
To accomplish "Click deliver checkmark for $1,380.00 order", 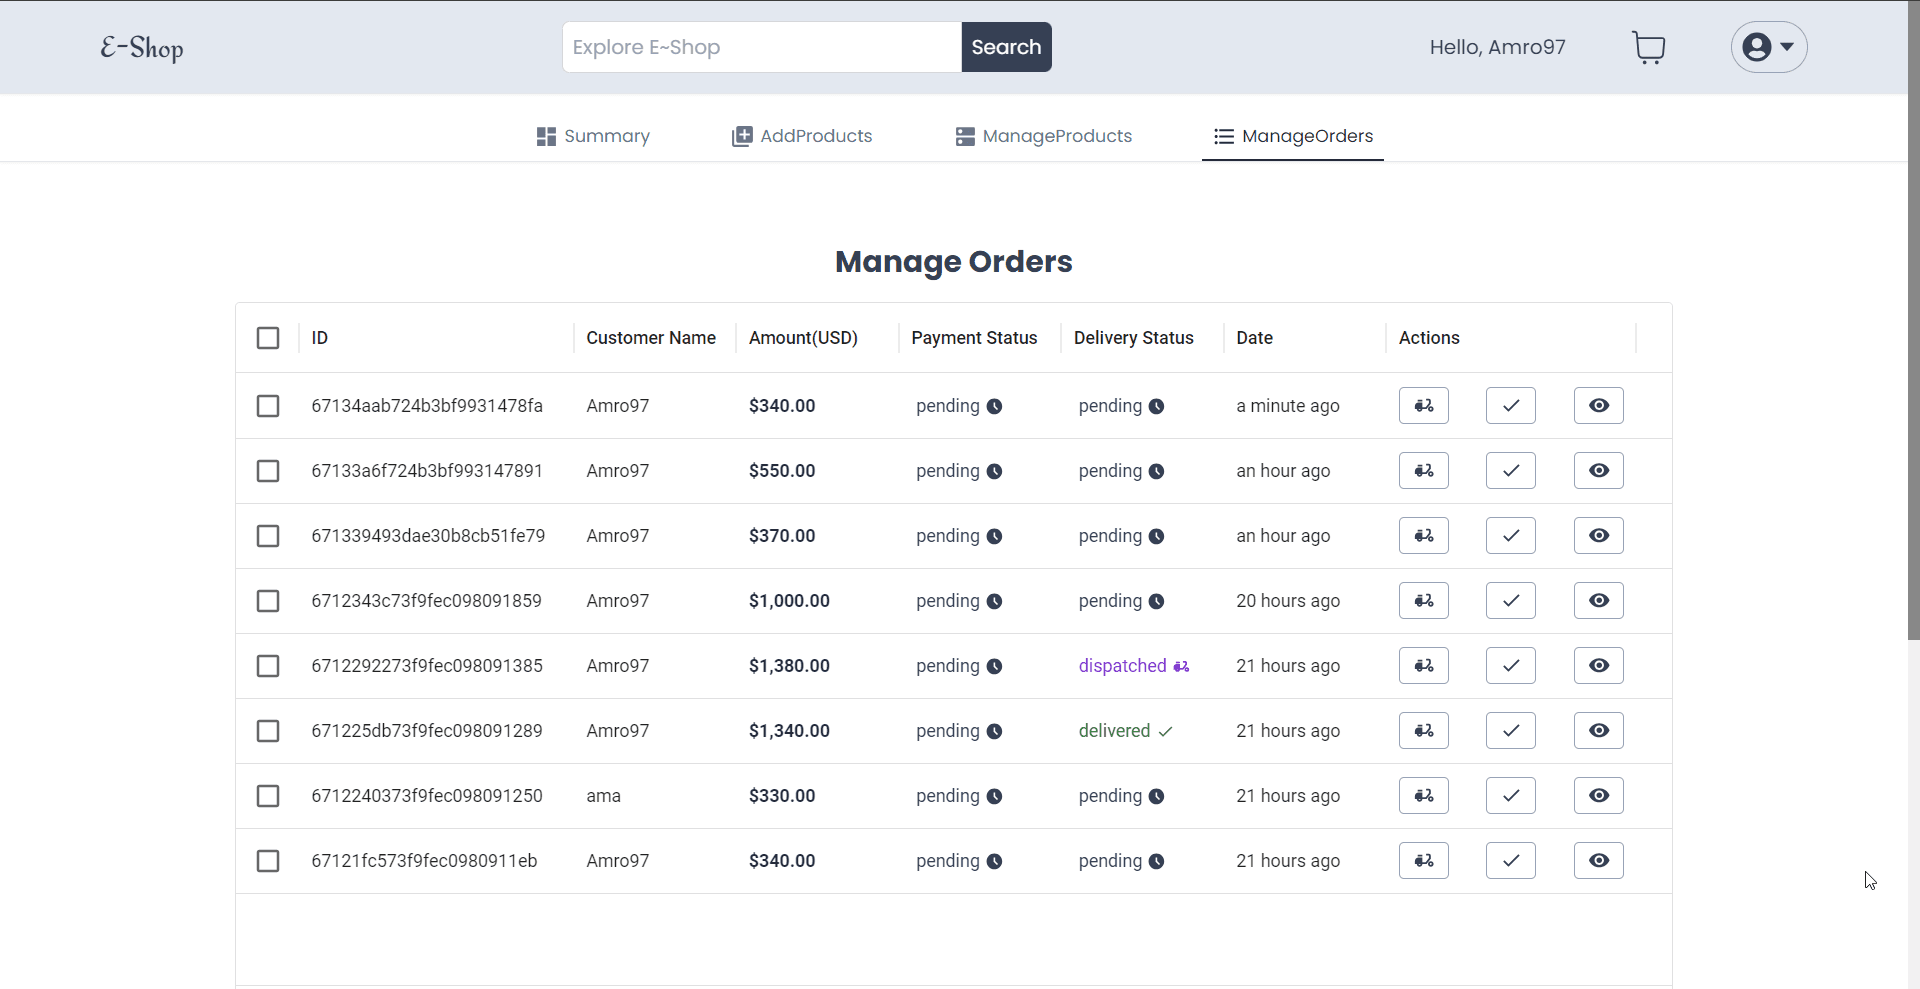I will pos(1510,666).
